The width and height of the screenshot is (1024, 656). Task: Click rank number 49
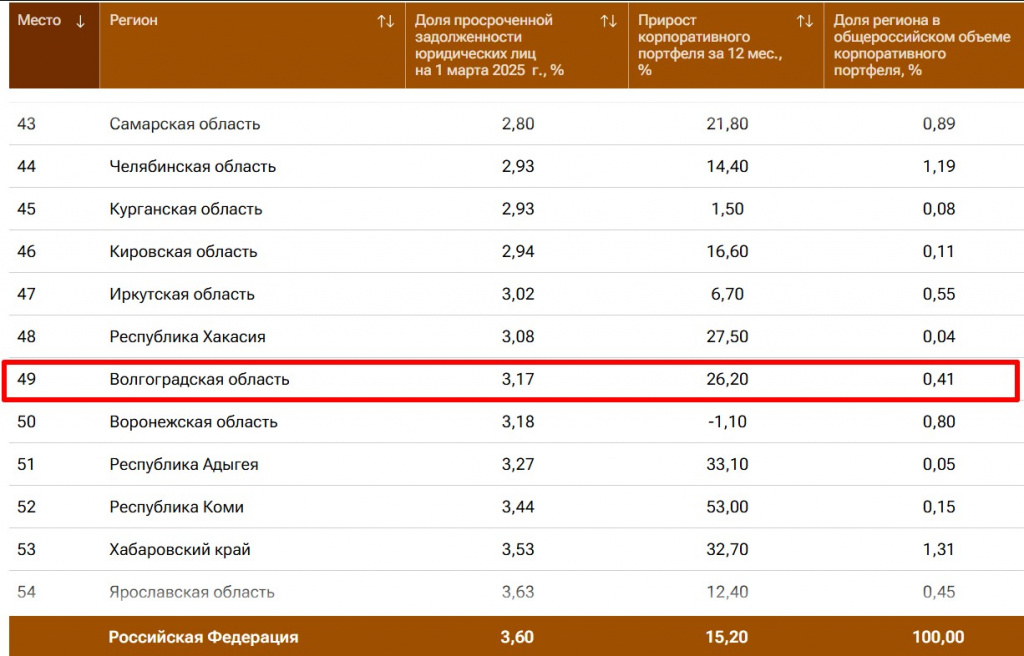pos(27,379)
